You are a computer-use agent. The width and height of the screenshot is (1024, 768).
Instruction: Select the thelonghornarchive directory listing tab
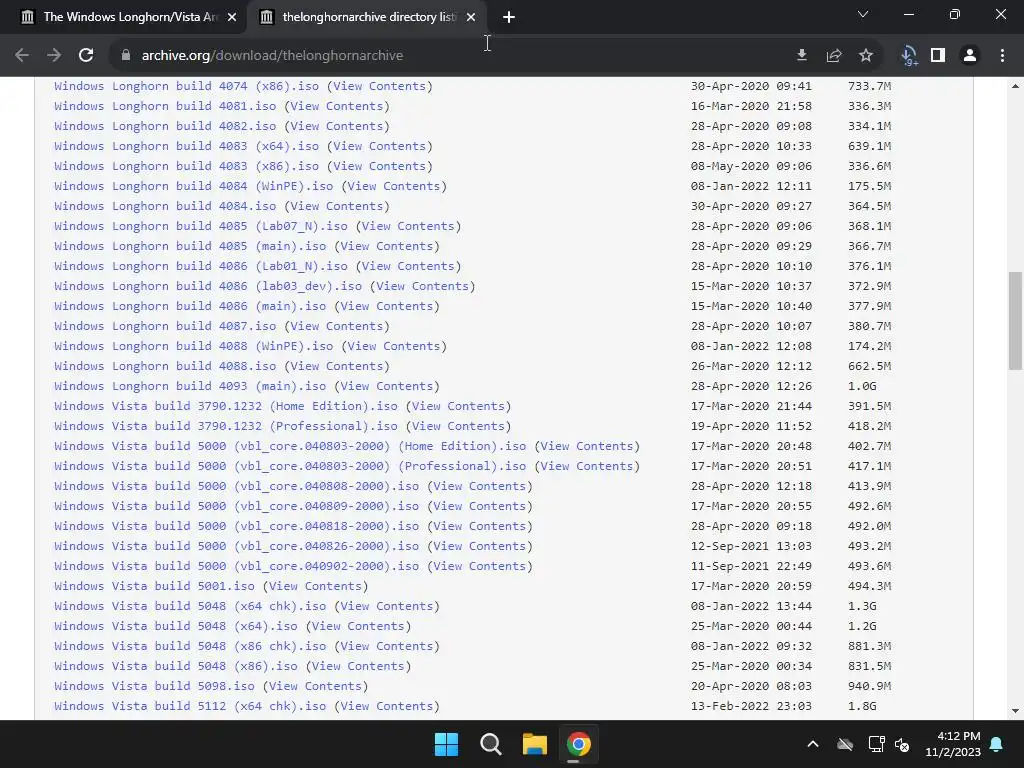pos(366,17)
